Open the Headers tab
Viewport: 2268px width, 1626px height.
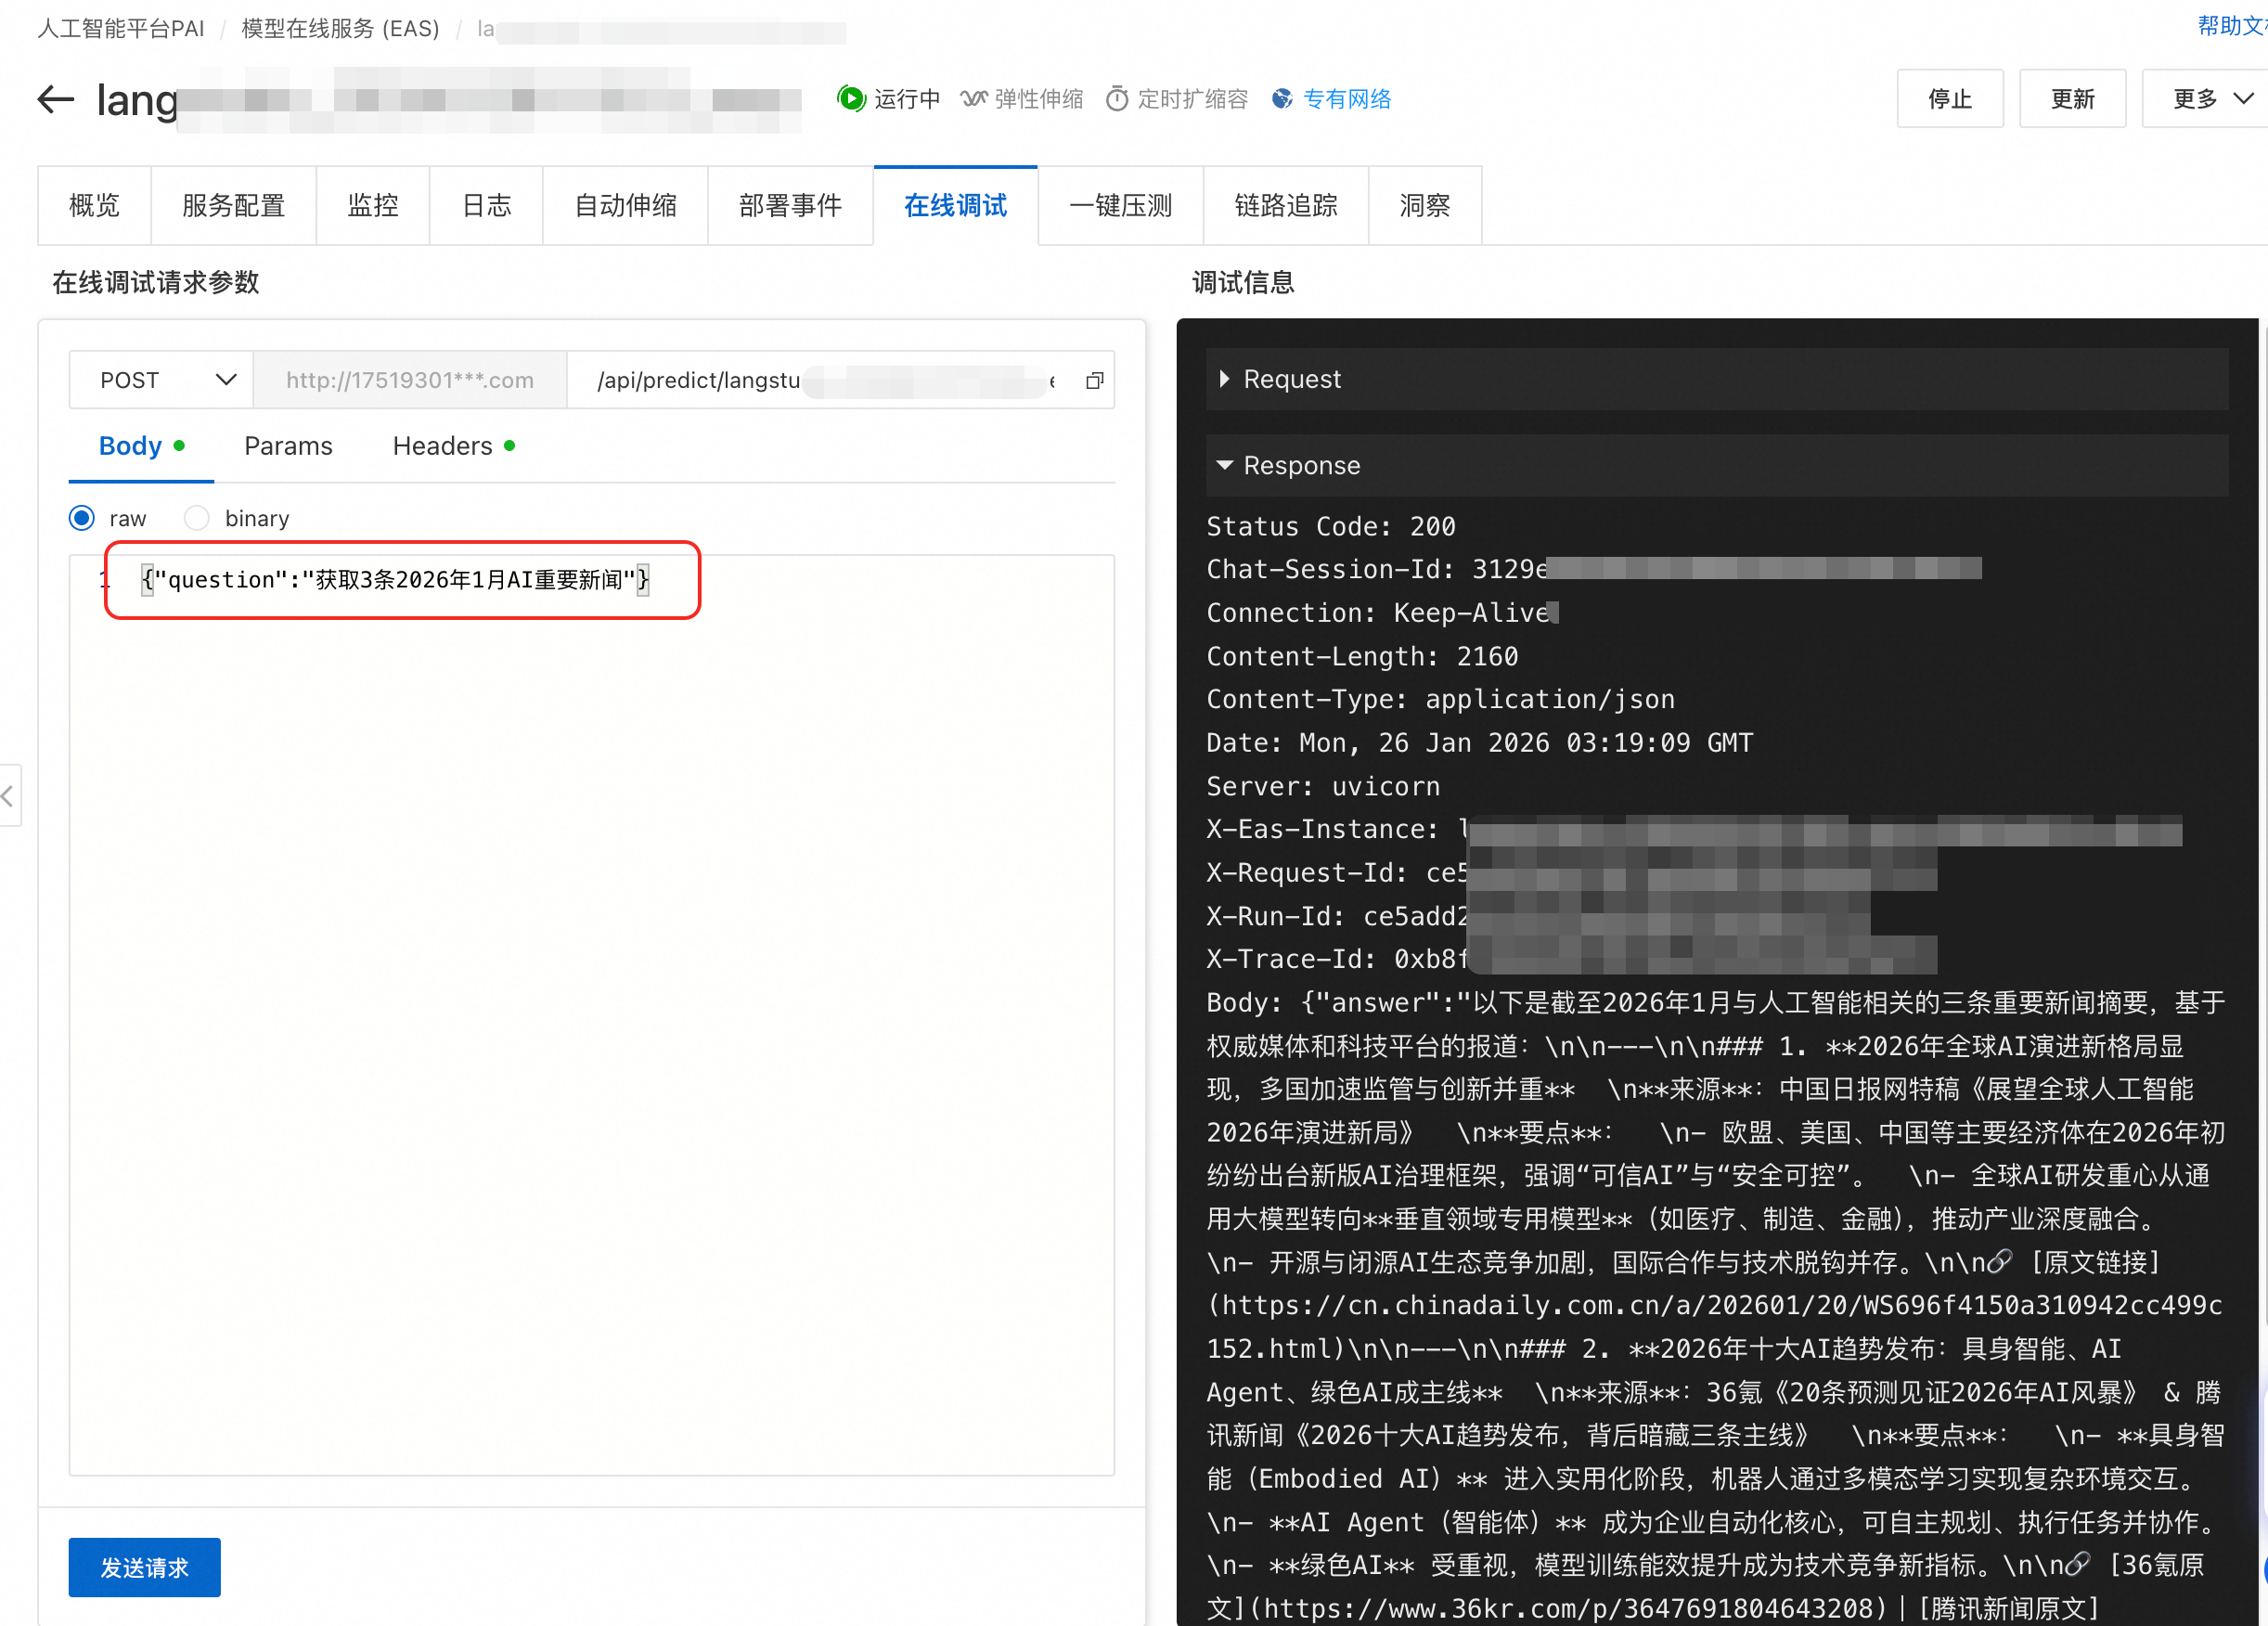coord(442,446)
